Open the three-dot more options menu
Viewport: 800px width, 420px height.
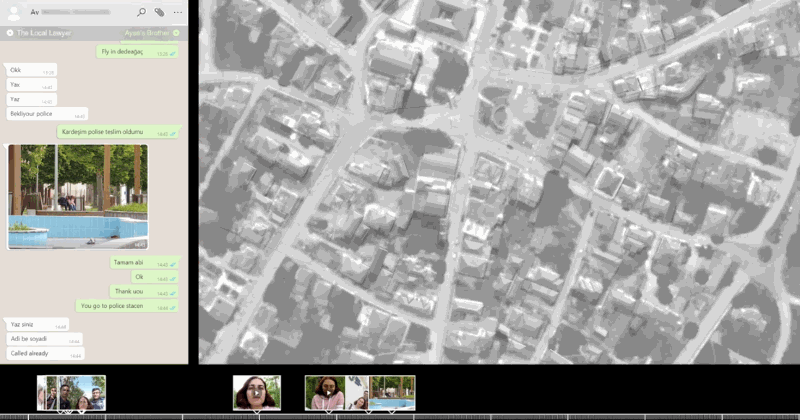click(x=177, y=12)
